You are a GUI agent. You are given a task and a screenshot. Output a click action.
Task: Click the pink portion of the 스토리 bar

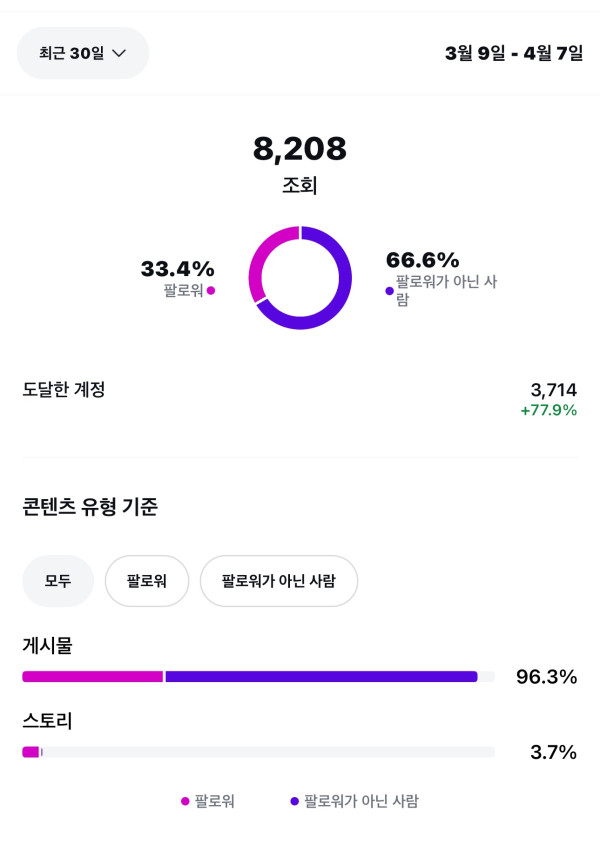[30, 752]
